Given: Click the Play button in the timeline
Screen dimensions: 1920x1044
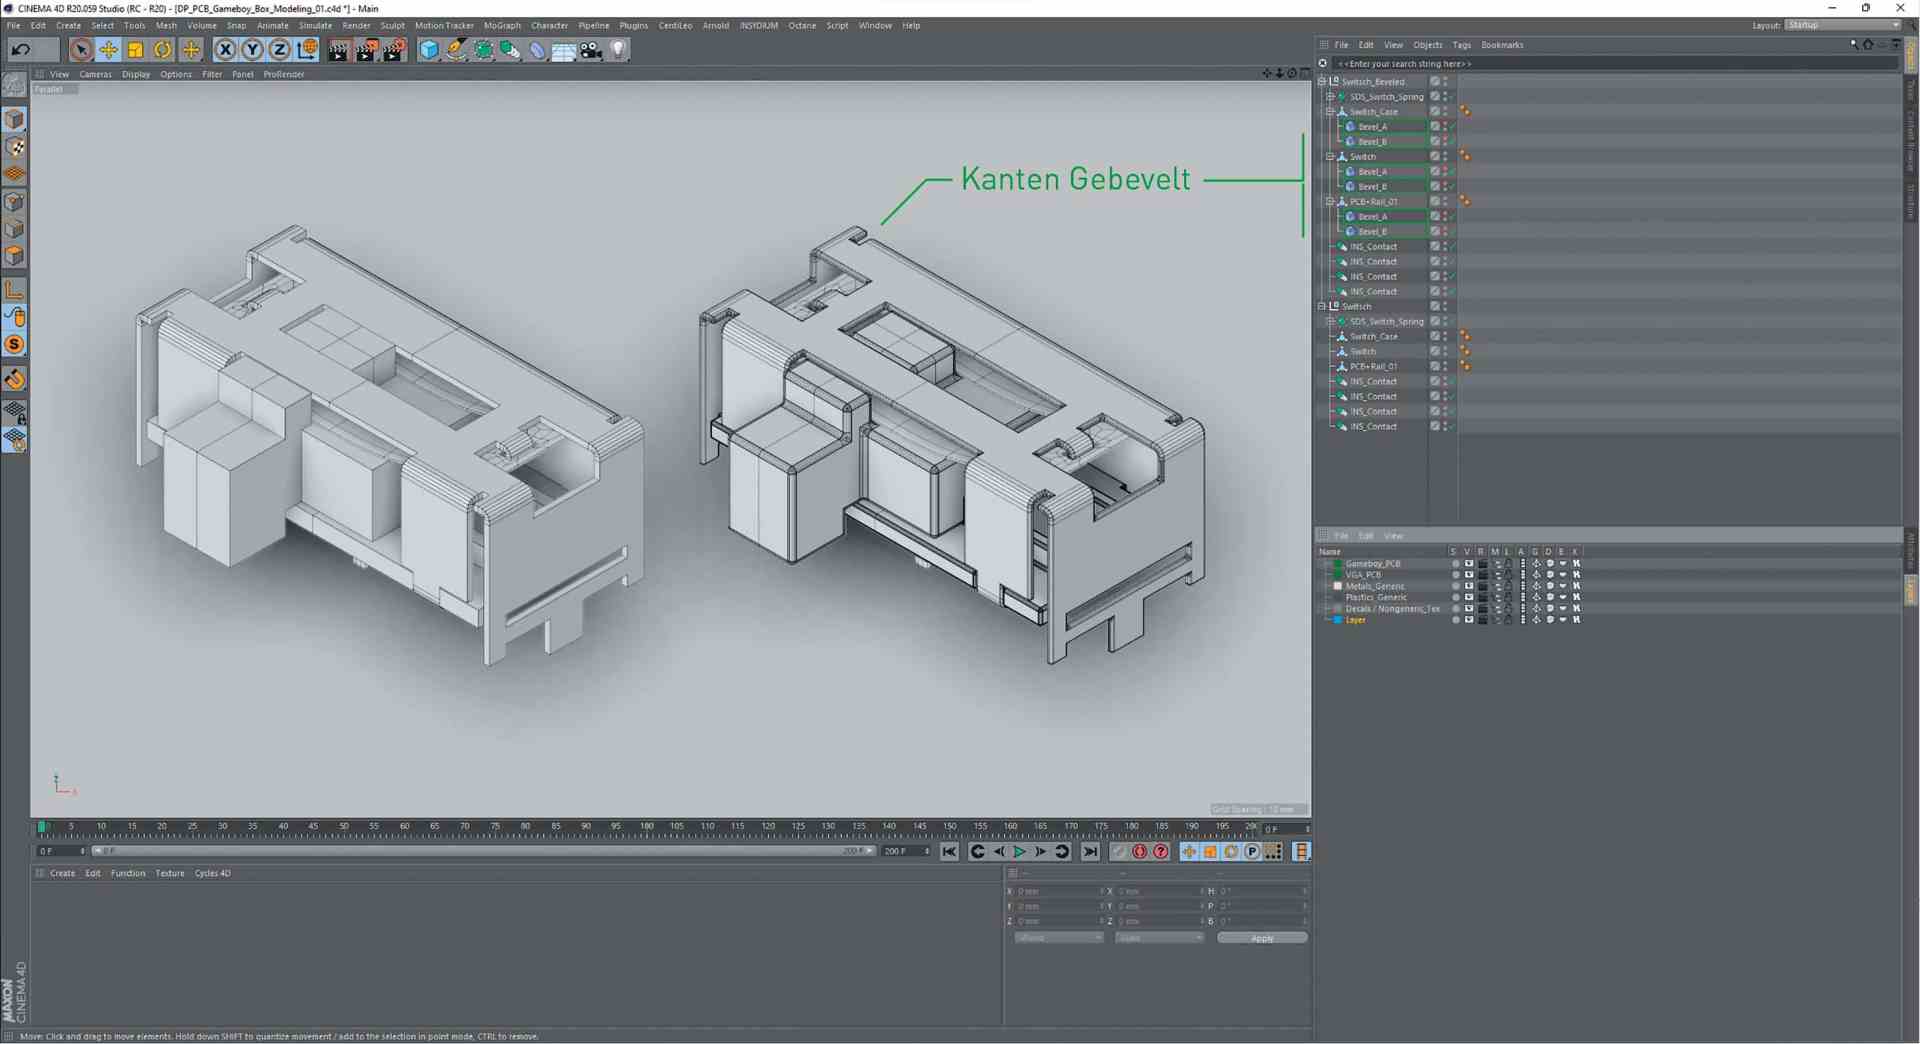Looking at the screenshot, I should pyautogui.click(x=1020, y=851).
